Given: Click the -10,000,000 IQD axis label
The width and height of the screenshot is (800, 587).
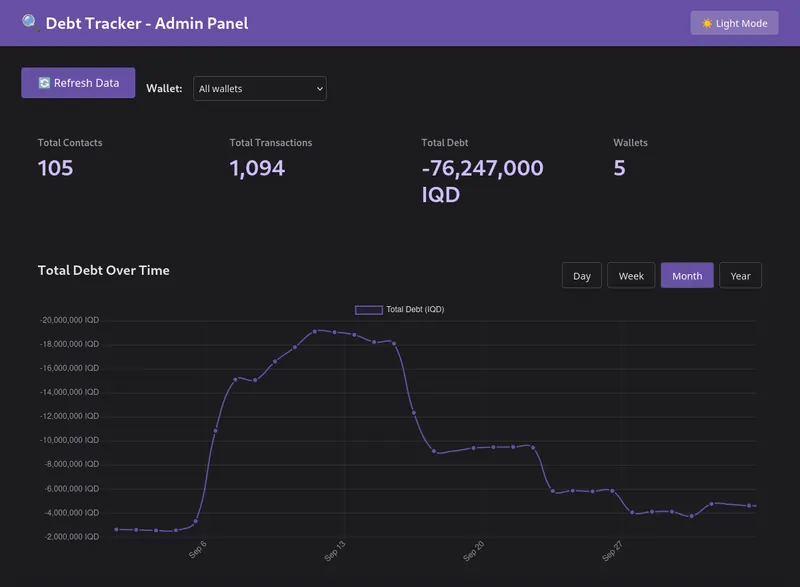Looking at the screenshot, I should [69, 440].
